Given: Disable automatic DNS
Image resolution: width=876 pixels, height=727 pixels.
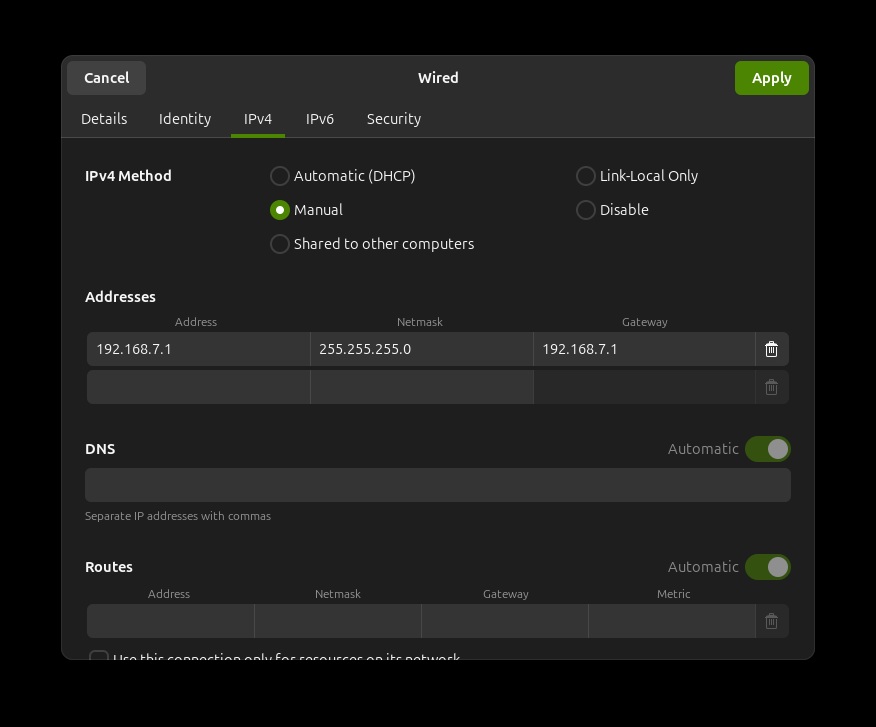Looking at the screenshot, I should click(x=768, y=449).
